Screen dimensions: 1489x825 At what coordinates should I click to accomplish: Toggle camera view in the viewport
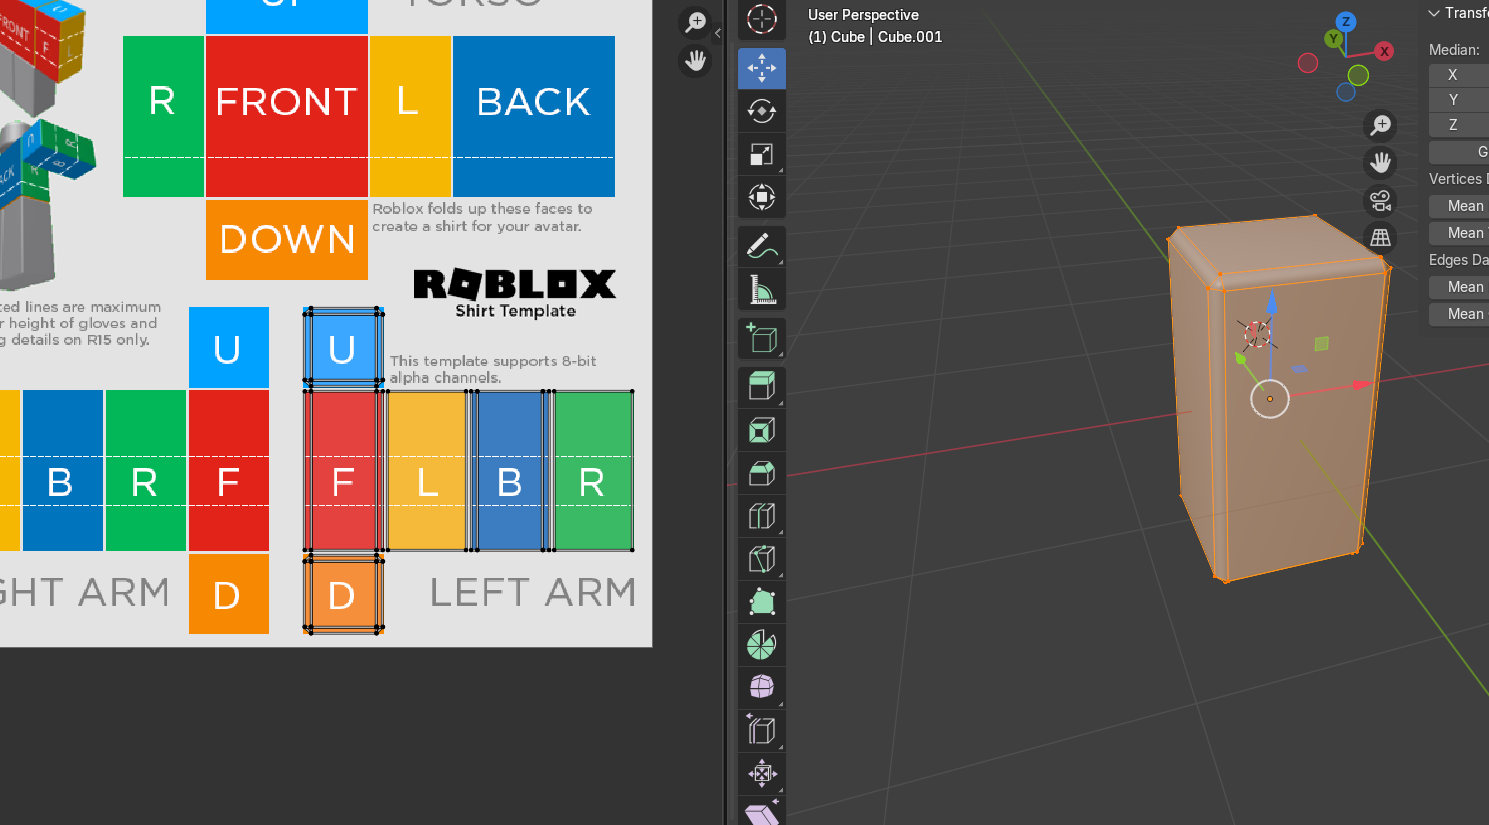(x=1381, y=200)
